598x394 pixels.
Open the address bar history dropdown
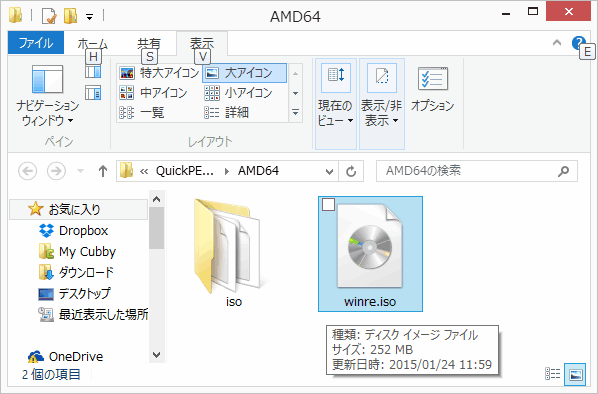(x=330, y=171)
